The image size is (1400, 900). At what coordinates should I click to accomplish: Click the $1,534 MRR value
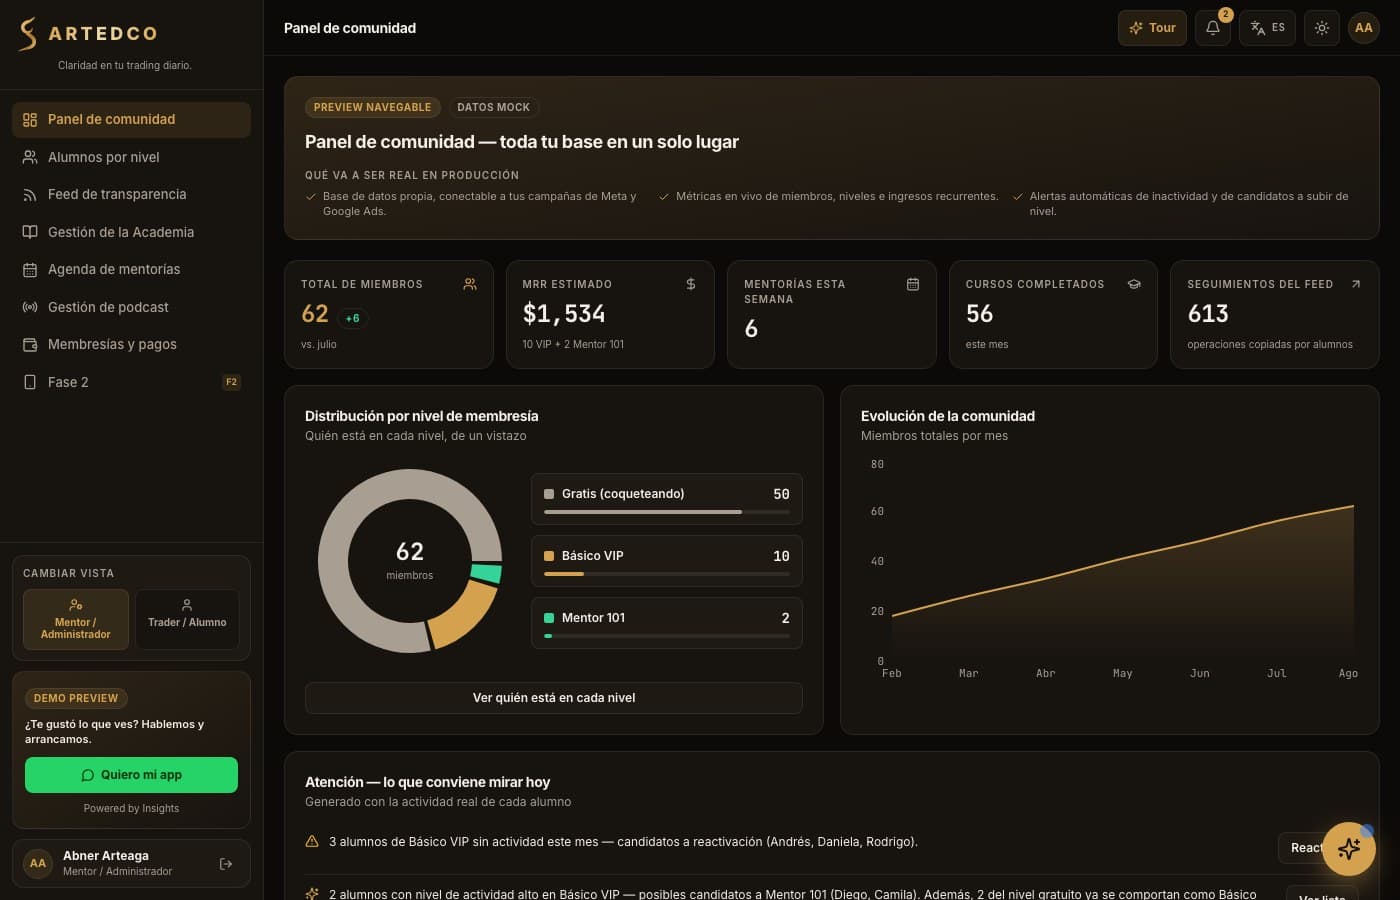click(x=564, y=314)
